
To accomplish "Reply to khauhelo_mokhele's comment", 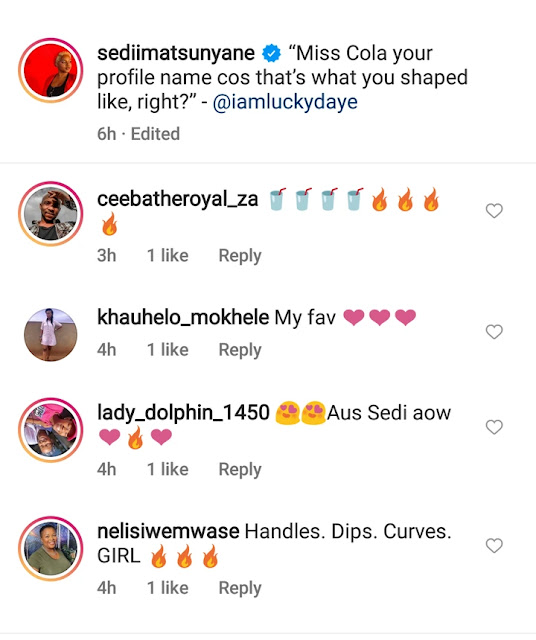I will pyautogui.click(x=240, y=350).
